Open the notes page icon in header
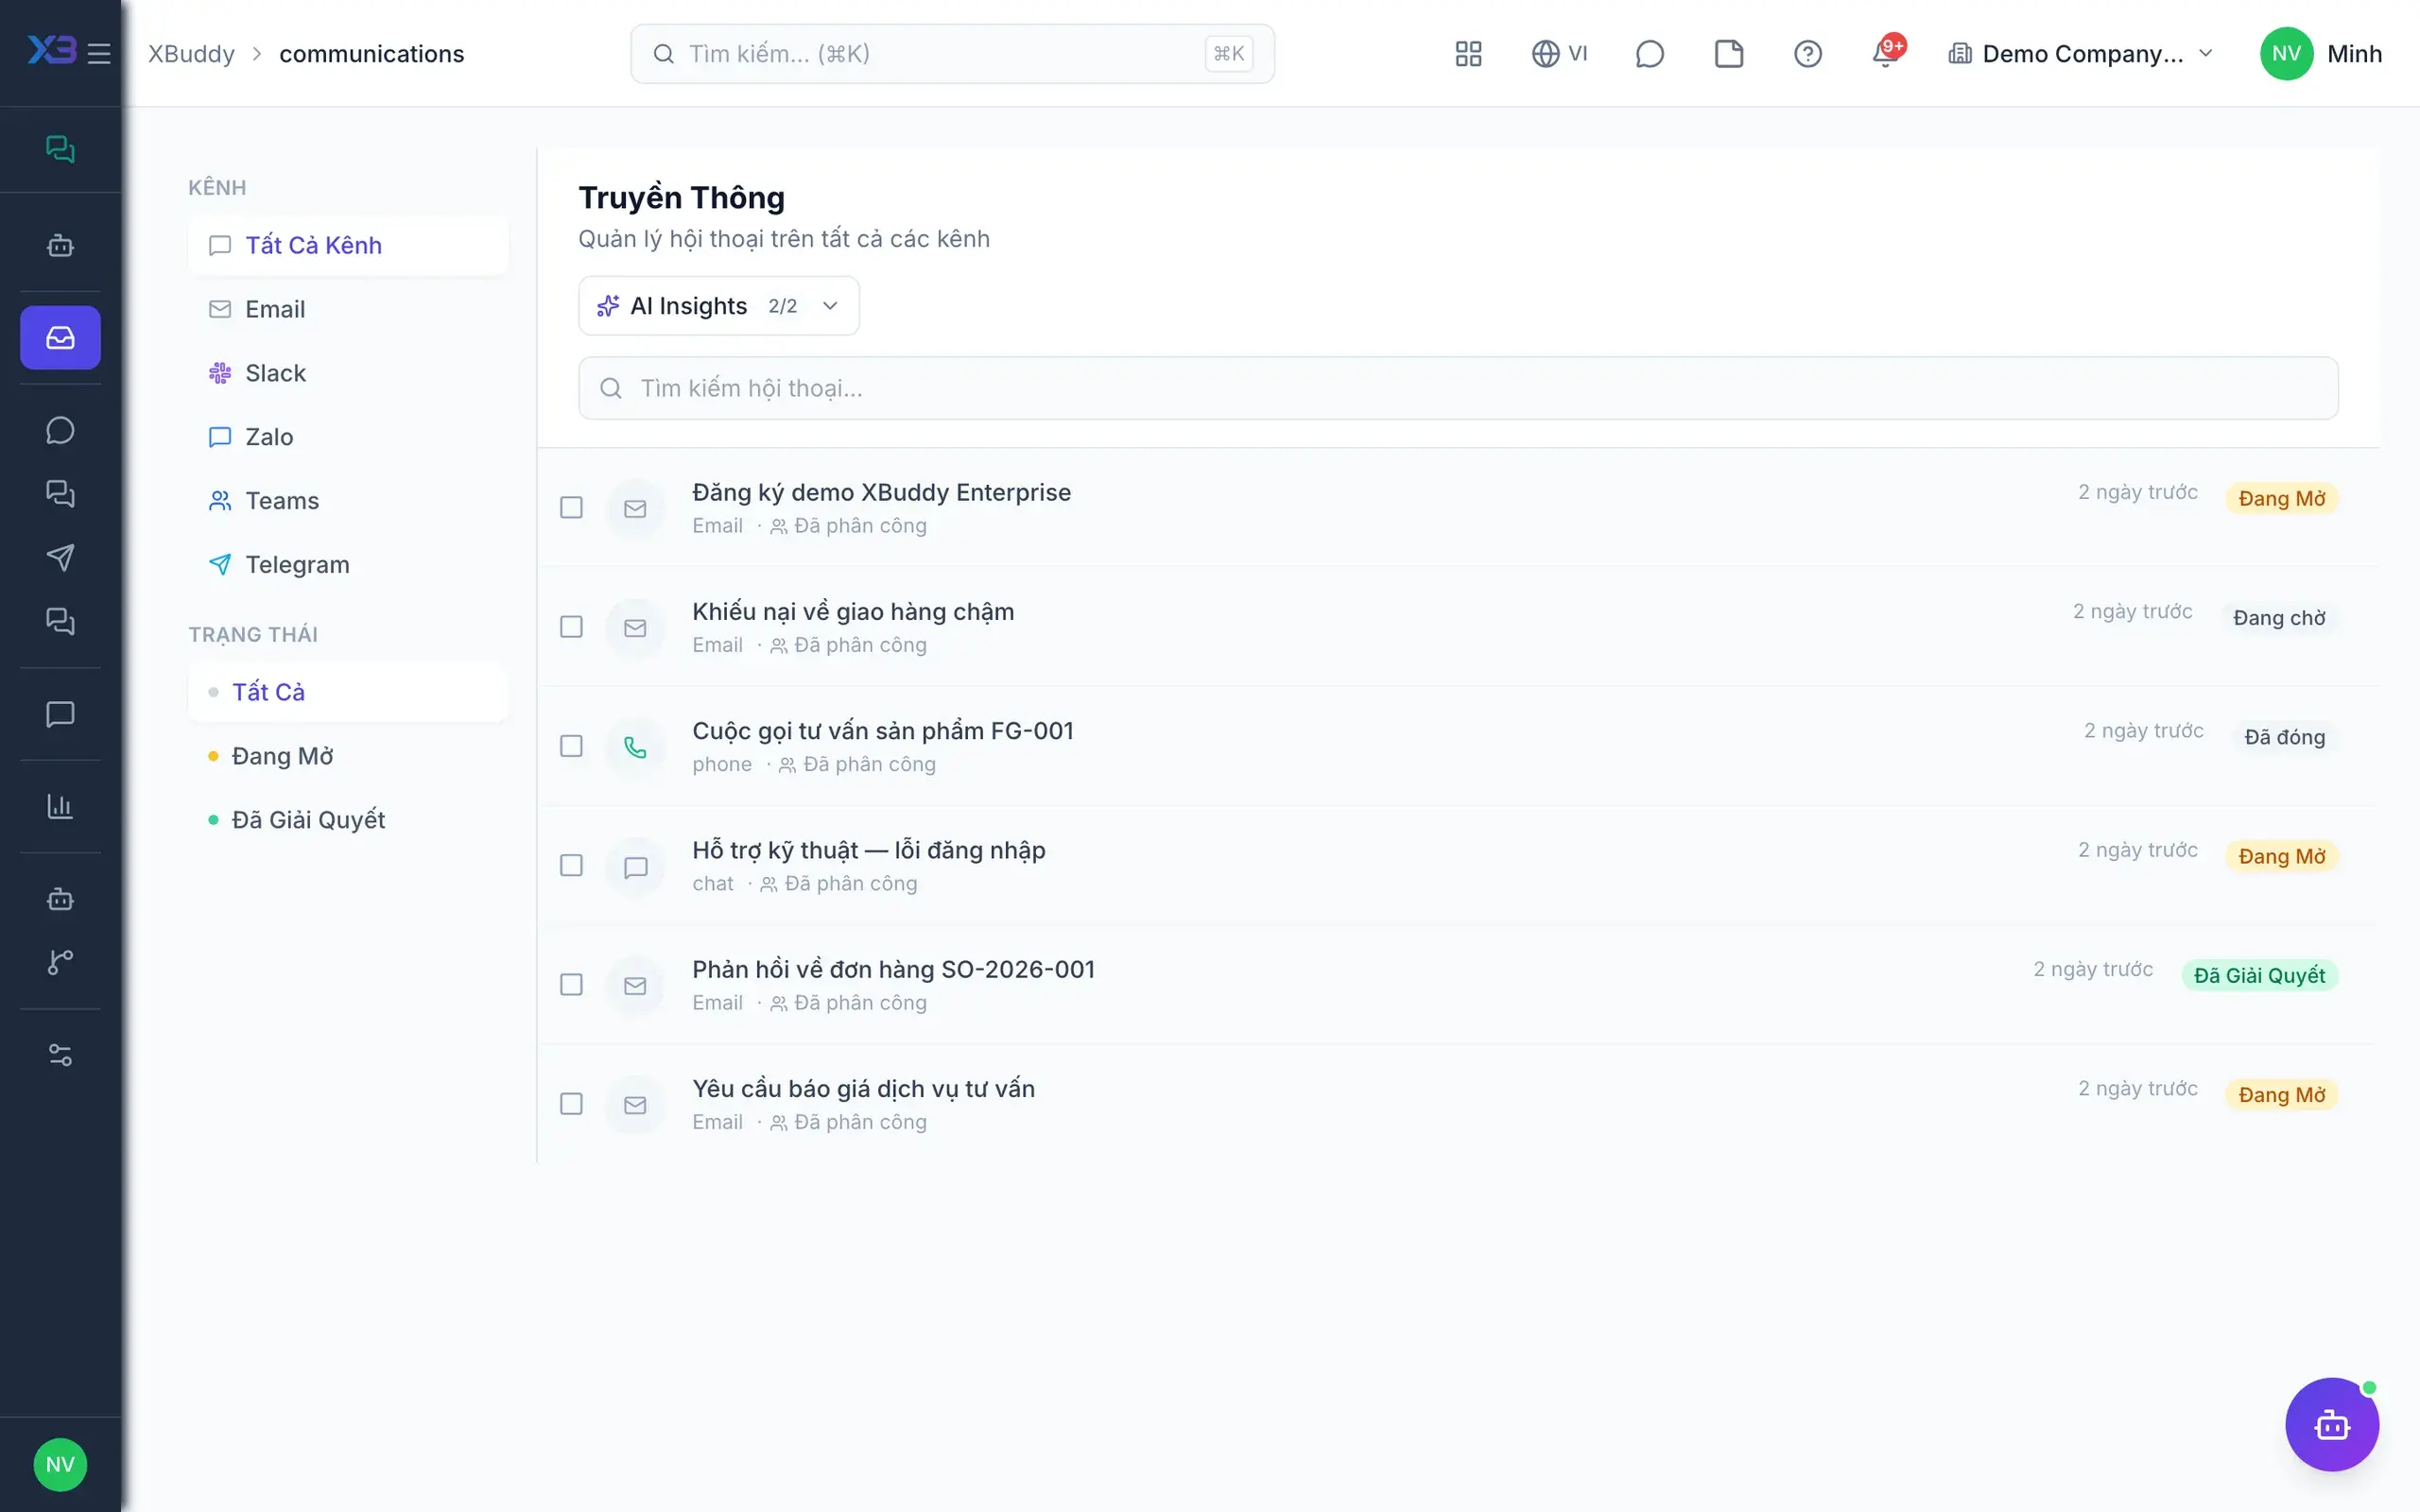 (1728, 54)
